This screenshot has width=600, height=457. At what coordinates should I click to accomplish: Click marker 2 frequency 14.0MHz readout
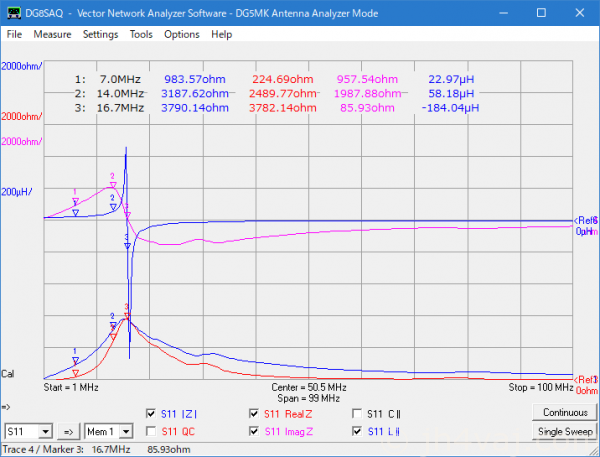click(x=120, y=93)
